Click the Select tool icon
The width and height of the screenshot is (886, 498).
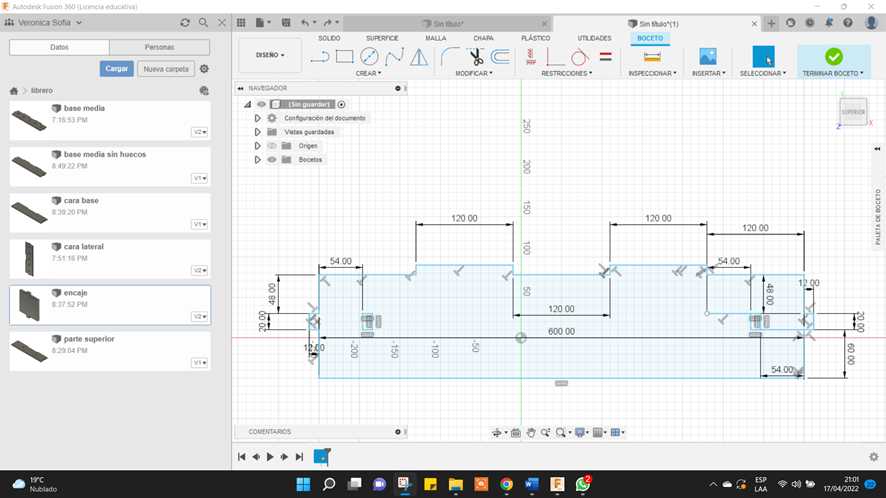763,57
